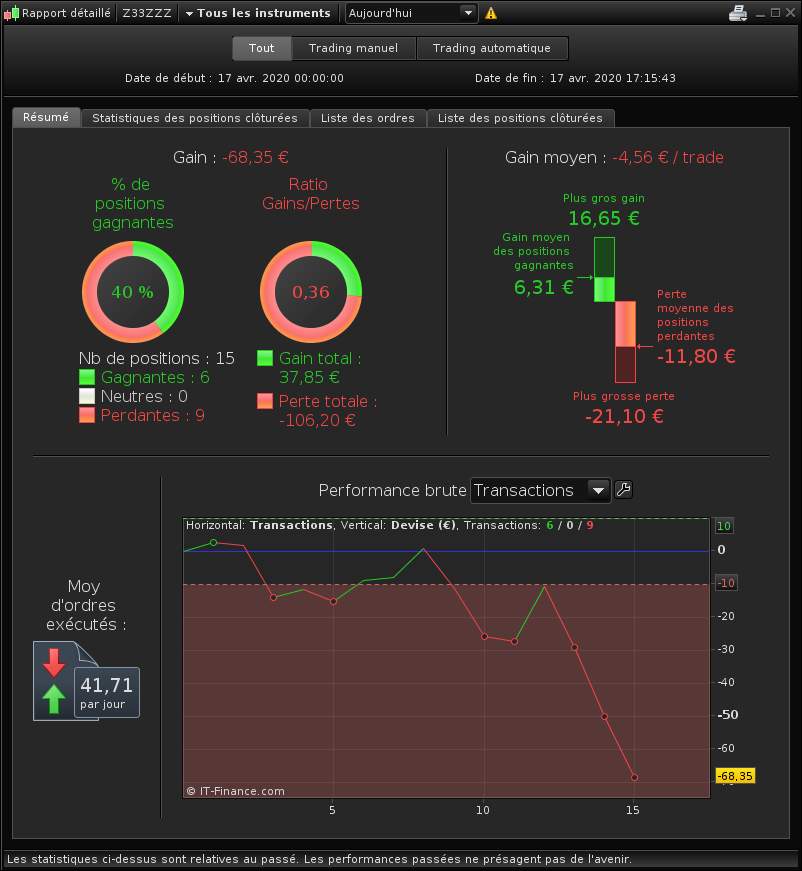This screenshot has width=802, height=871.
Task: Open the Aujourd'hui period dropdown
Action: pyautogui.click(x=412, y=13)
